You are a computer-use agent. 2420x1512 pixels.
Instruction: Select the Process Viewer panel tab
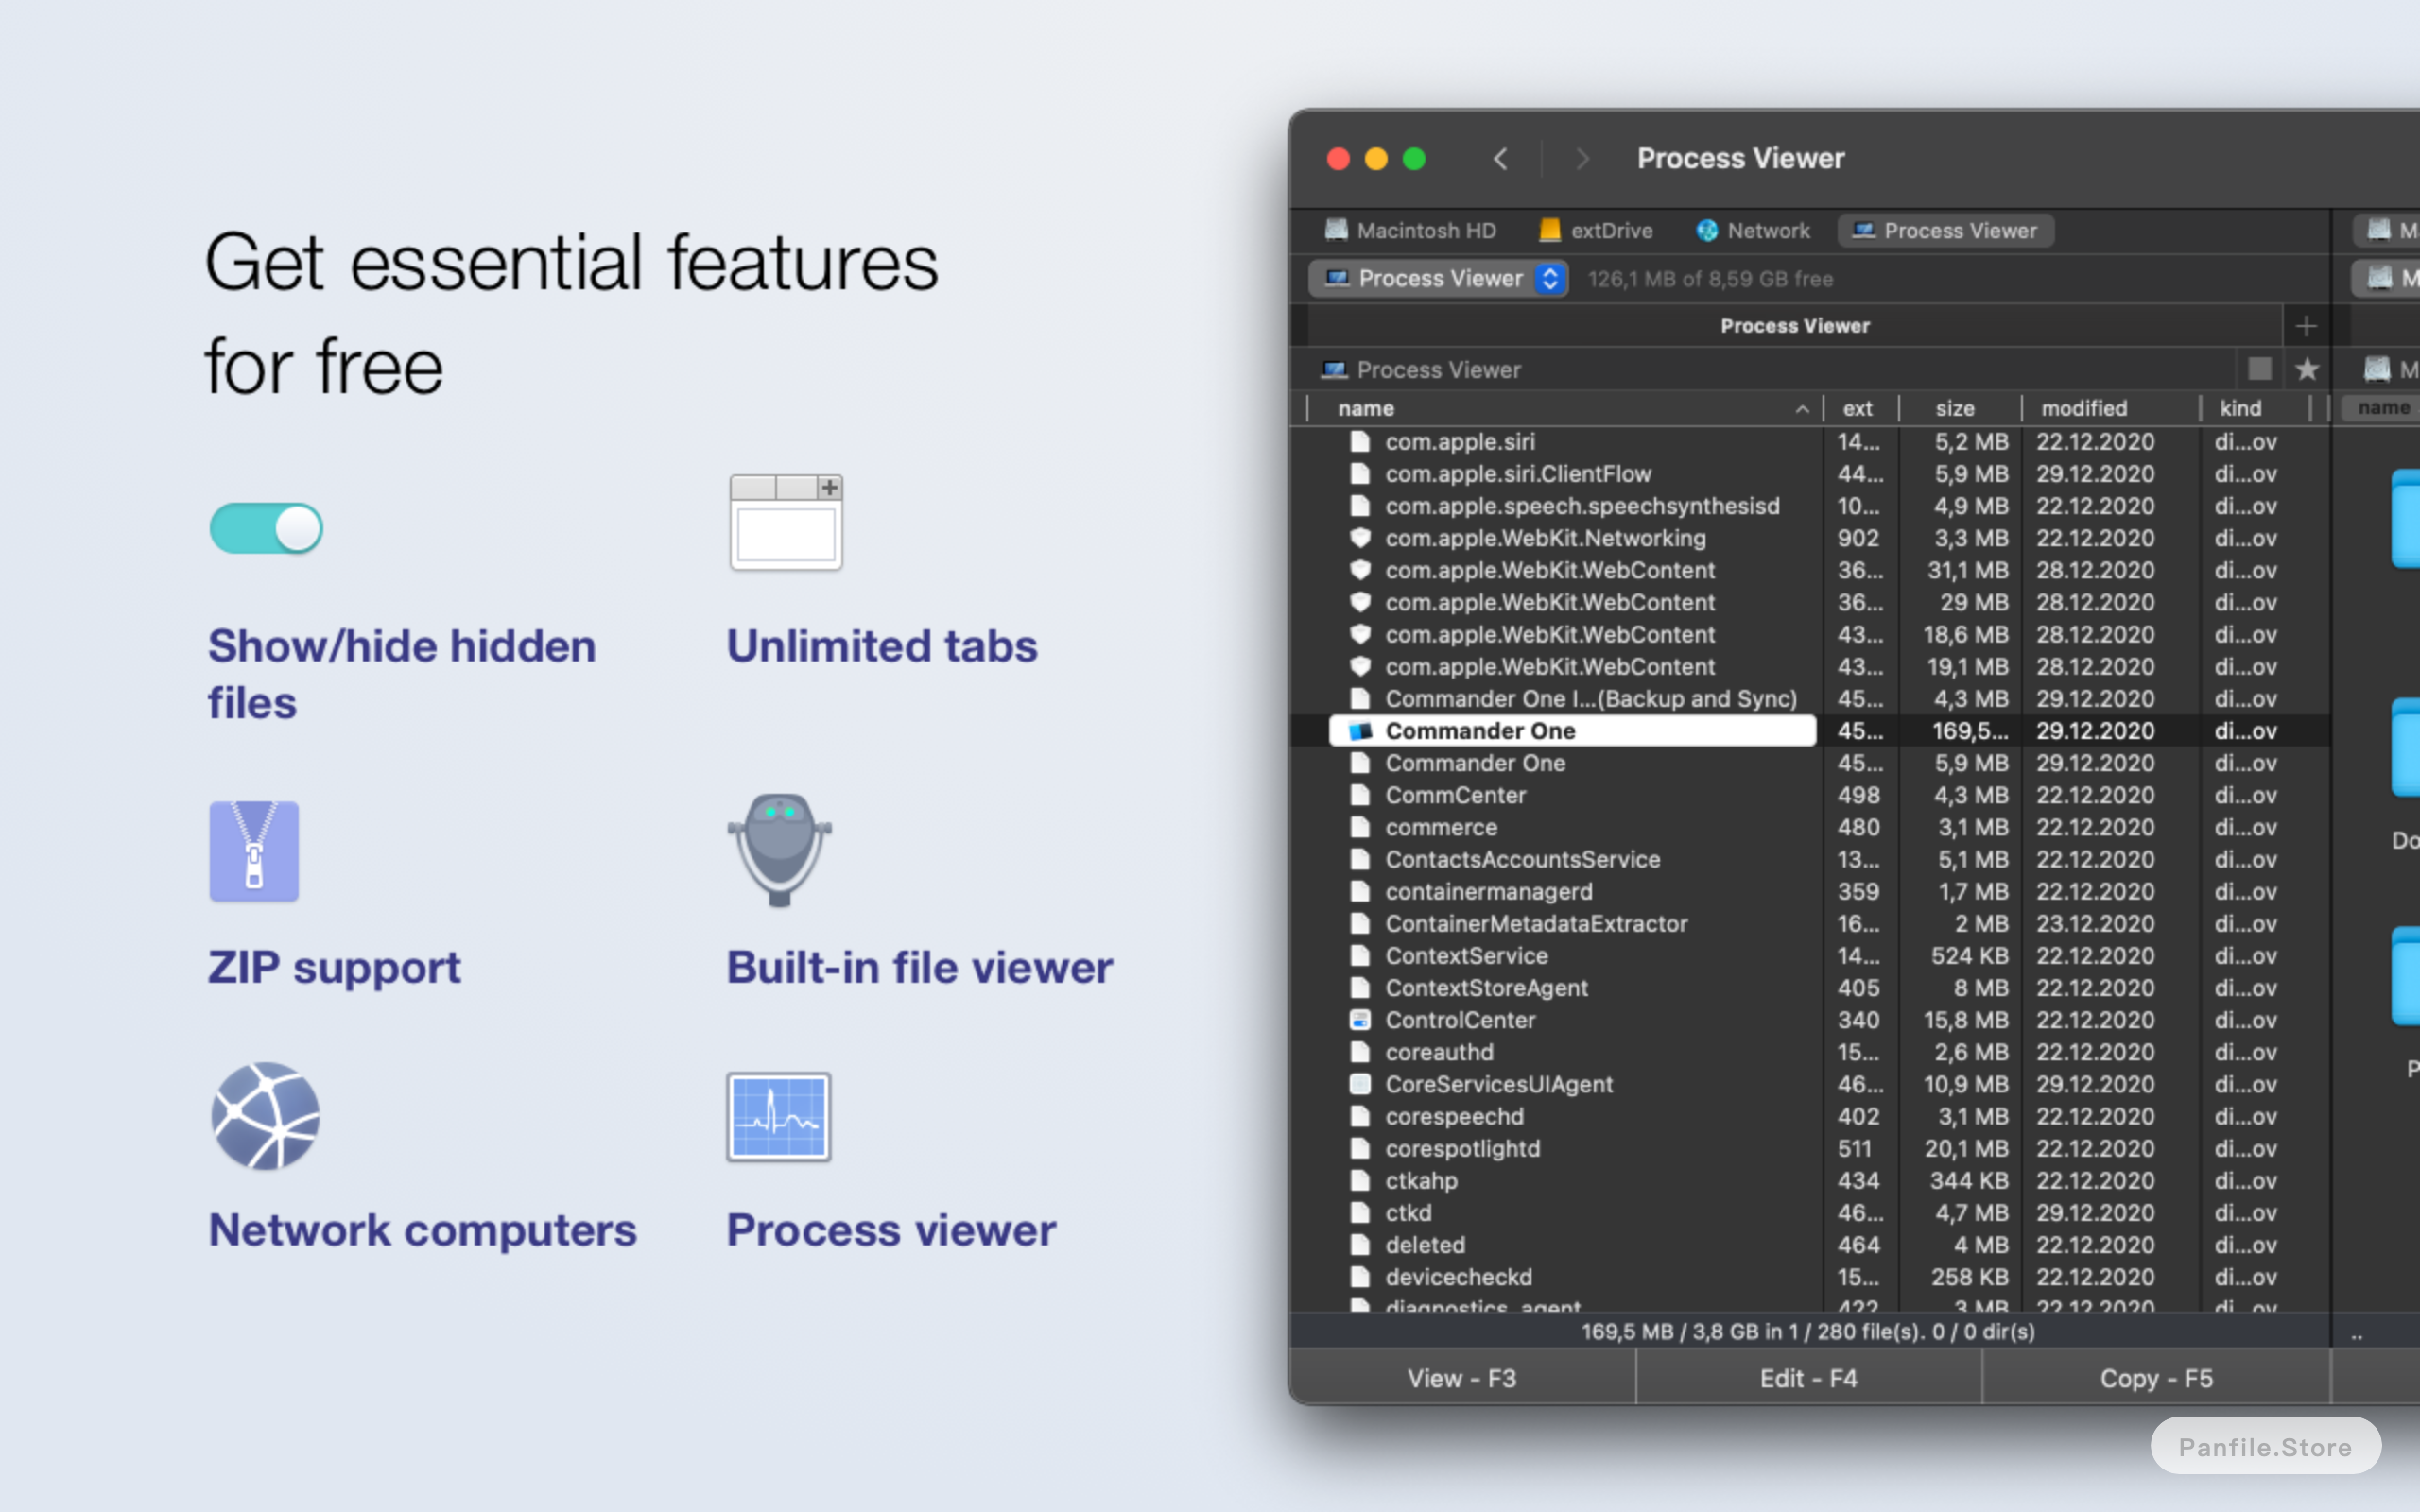click(1795, 326)
